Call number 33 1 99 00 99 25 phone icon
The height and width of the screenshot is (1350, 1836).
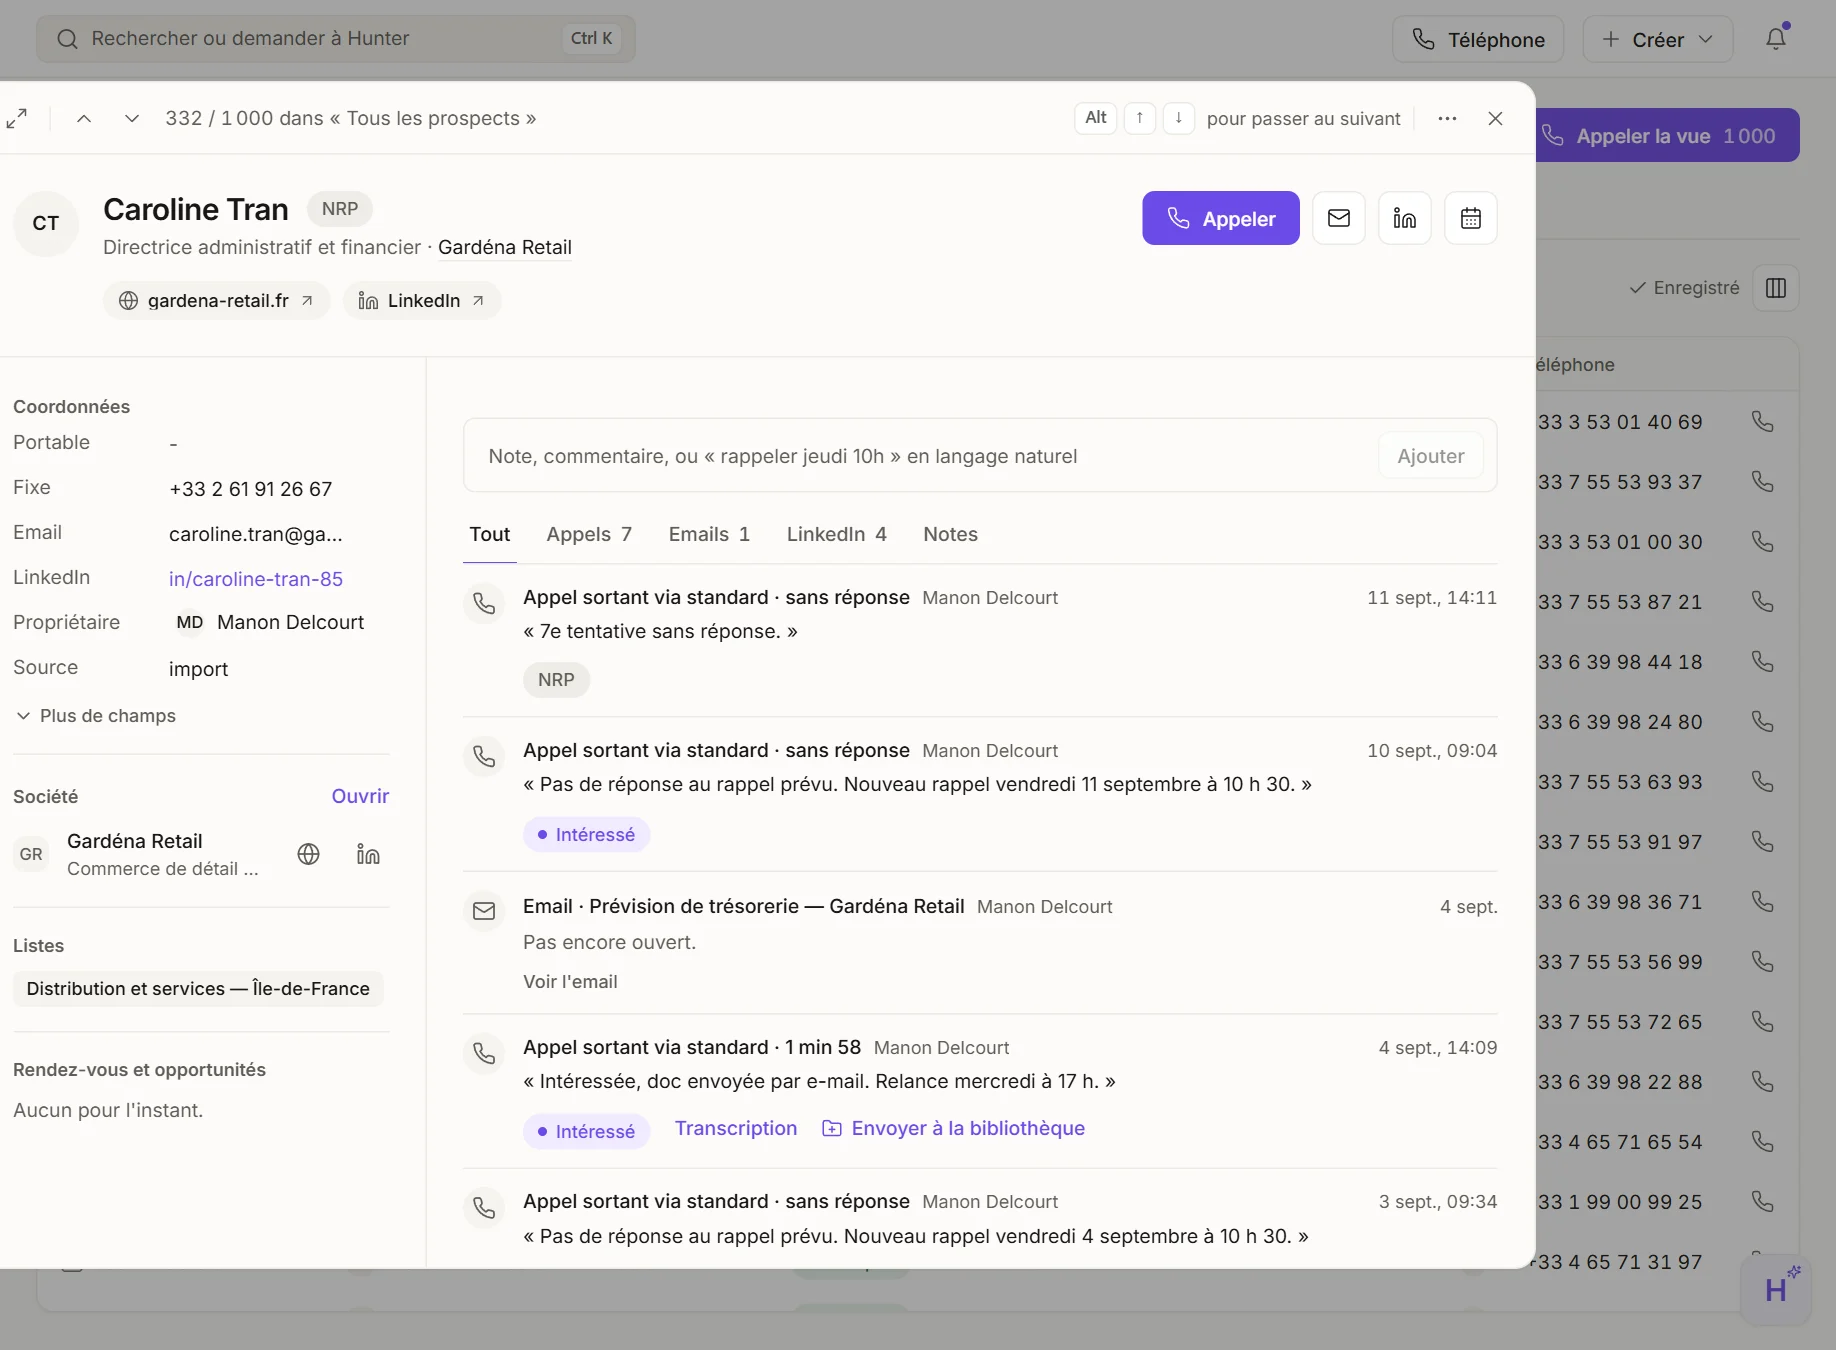(1763, 1202)
